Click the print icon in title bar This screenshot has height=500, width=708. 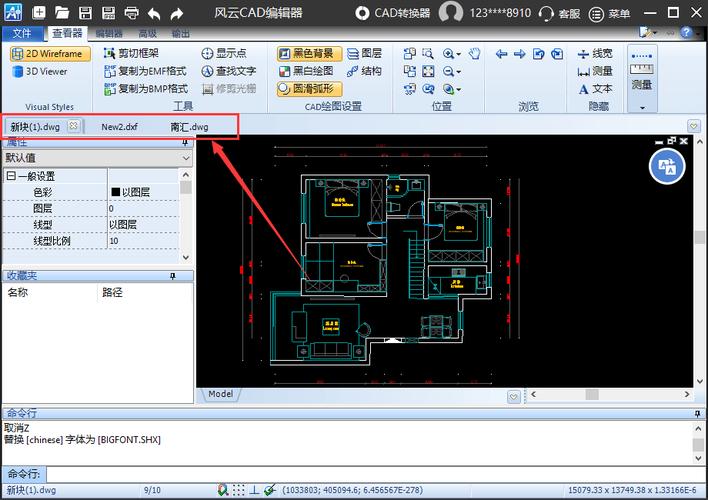130,14
